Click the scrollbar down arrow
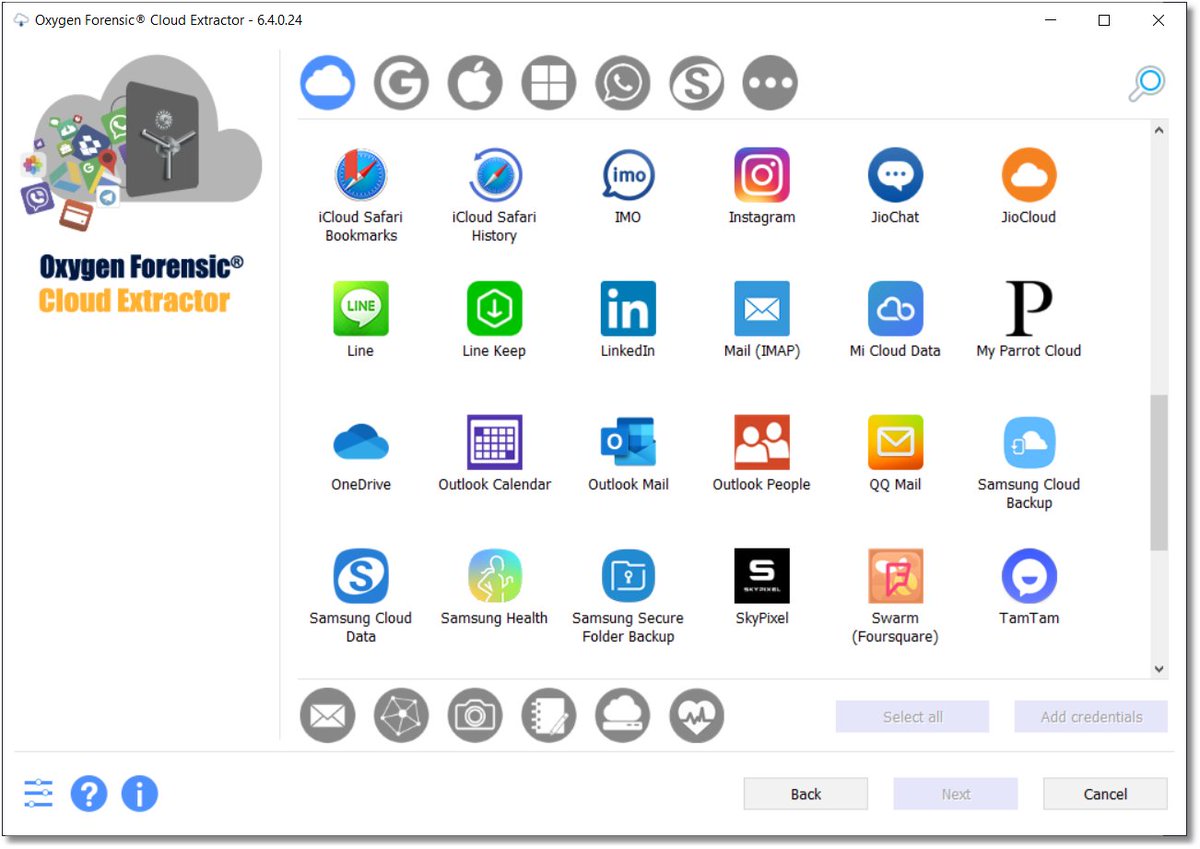1200x849 pixels. pos(1159,669)
